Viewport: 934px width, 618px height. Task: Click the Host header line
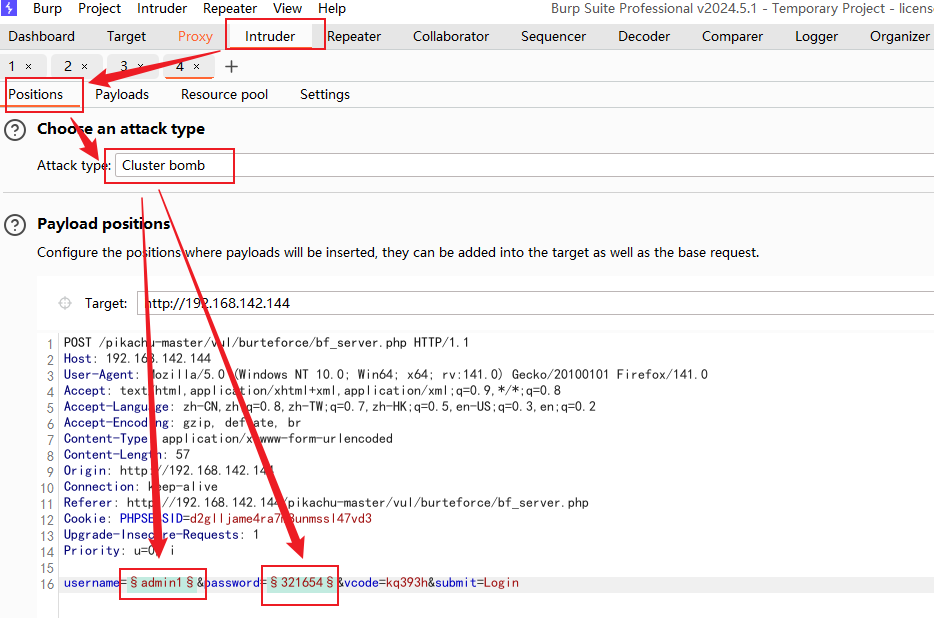[x=137, y=359]
